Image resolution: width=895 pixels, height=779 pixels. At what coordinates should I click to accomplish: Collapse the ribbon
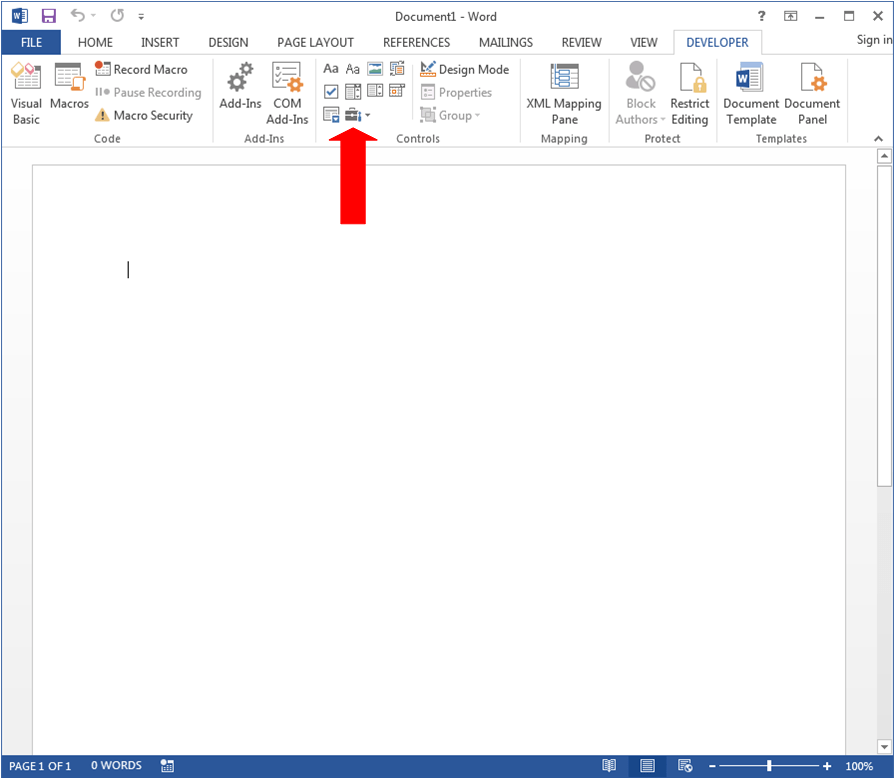tap(878, 139)
